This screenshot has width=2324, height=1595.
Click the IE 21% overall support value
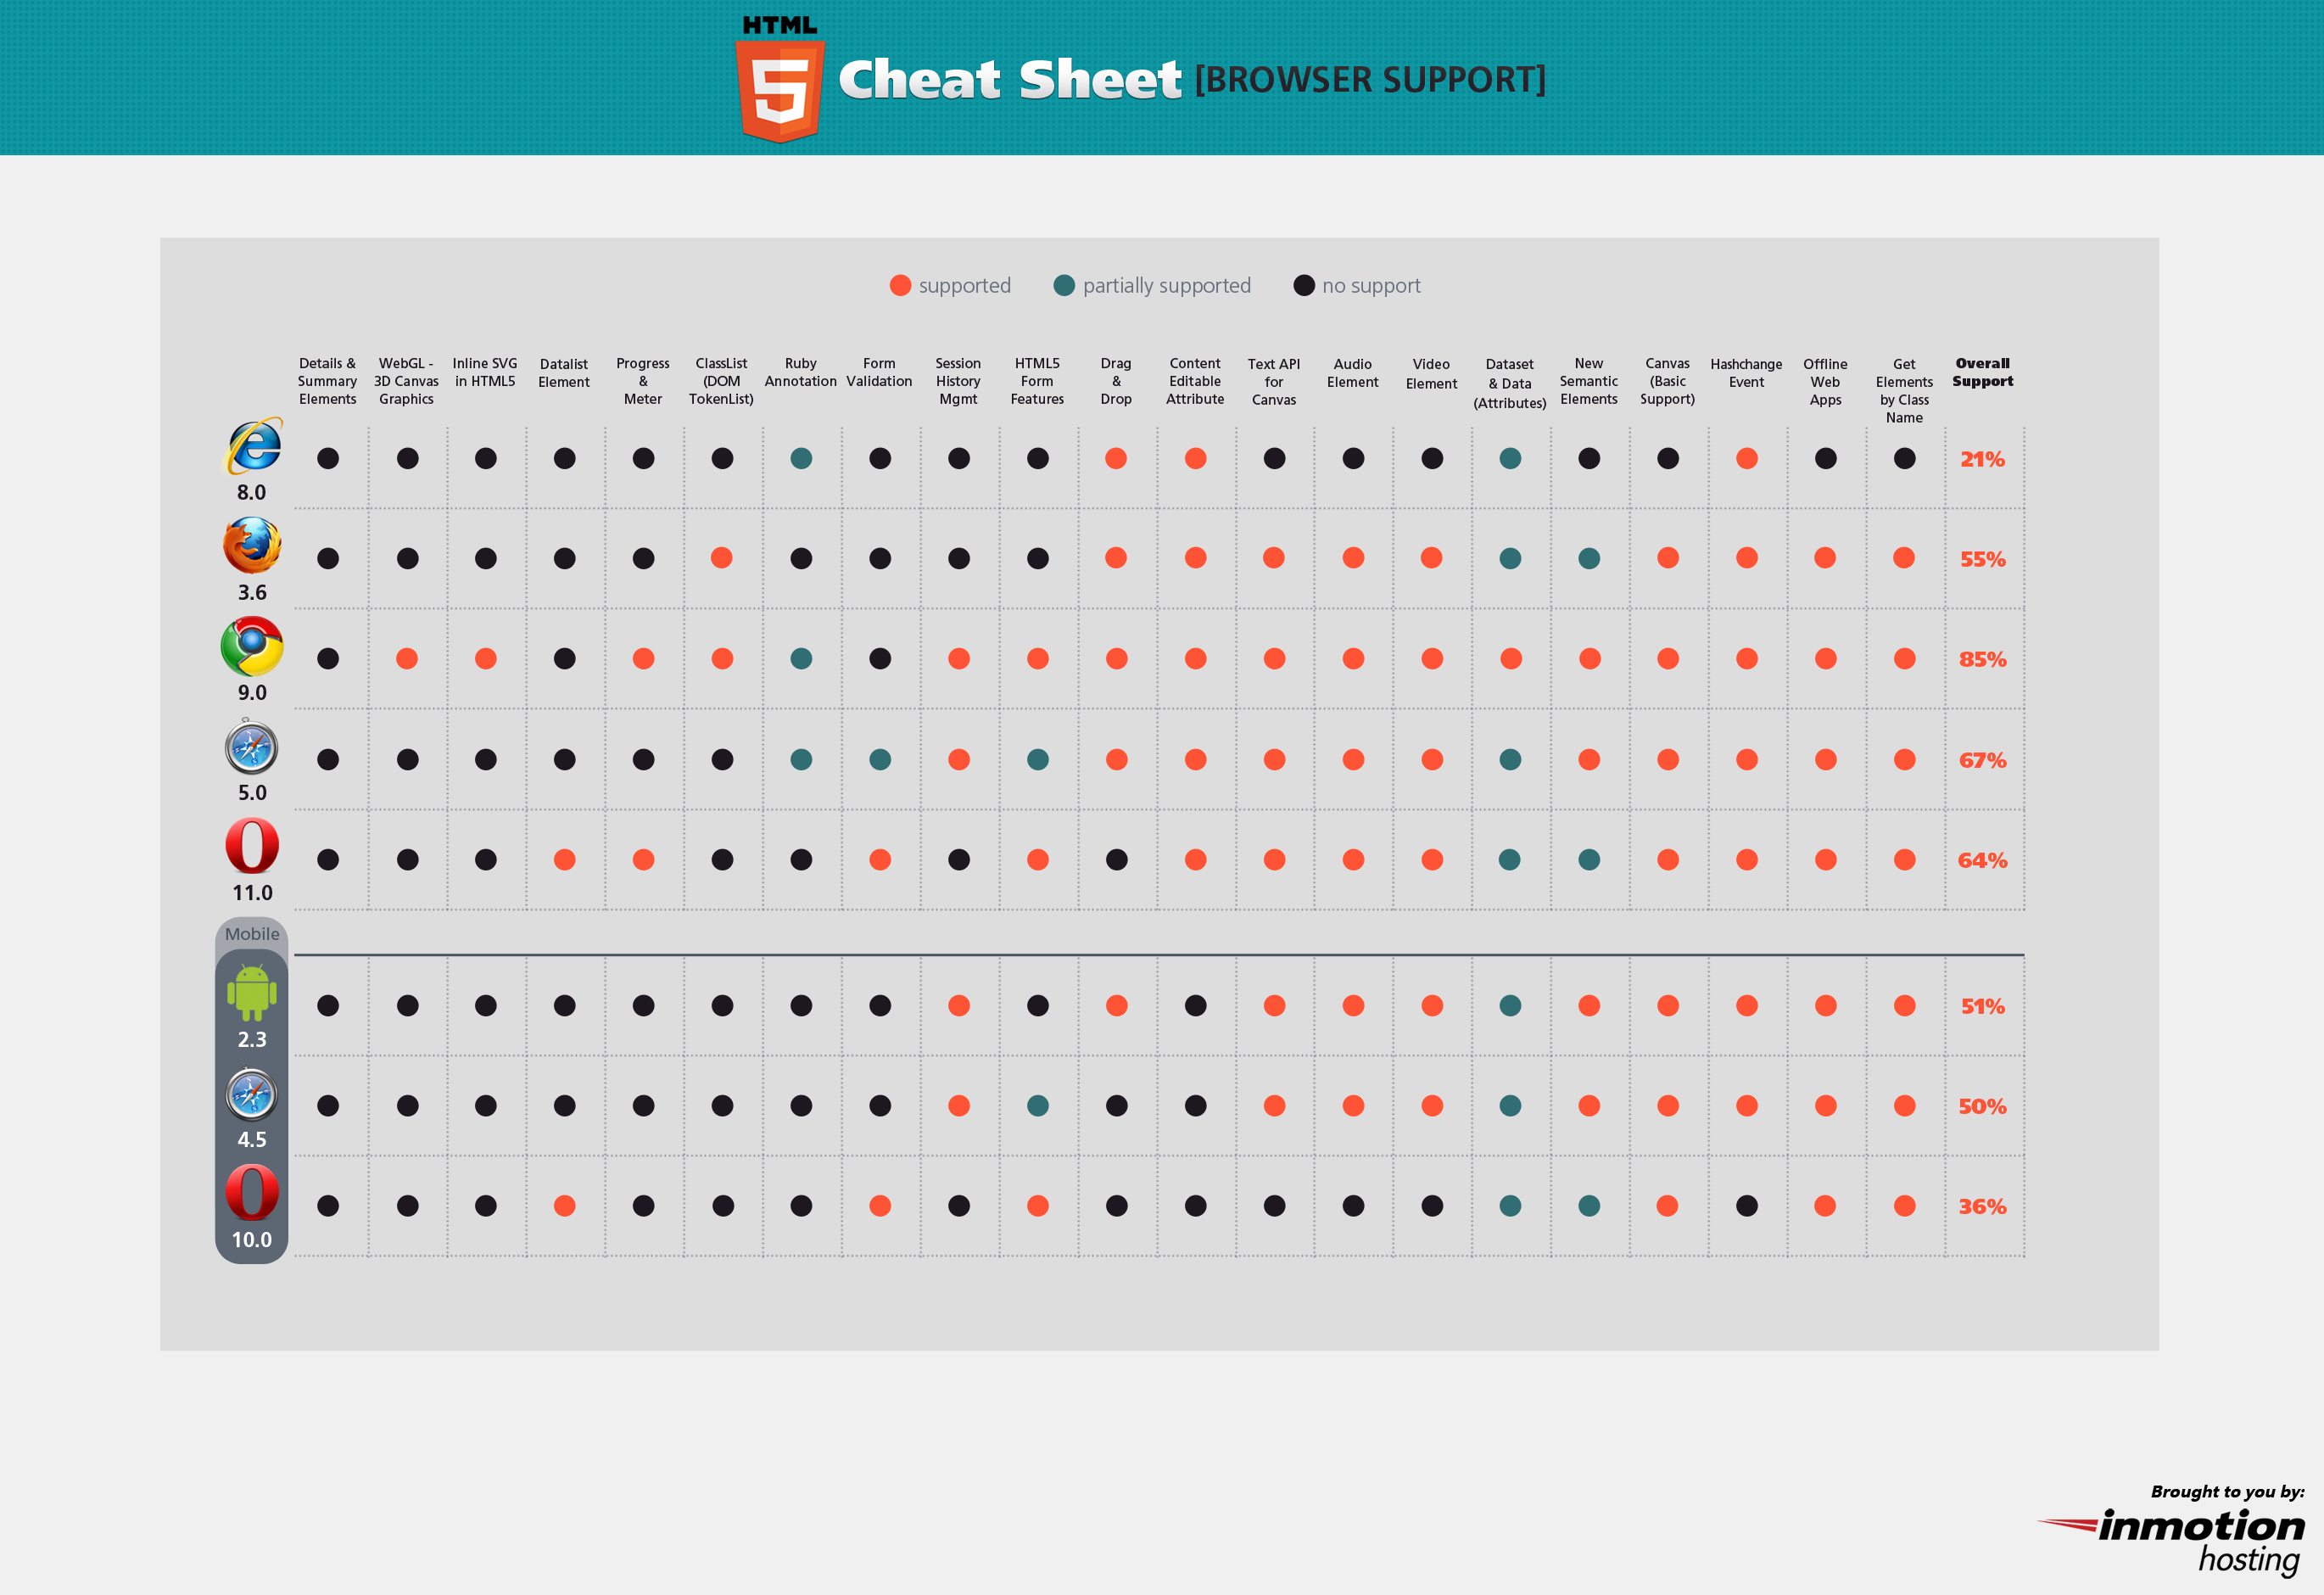tap(1982, 459)
